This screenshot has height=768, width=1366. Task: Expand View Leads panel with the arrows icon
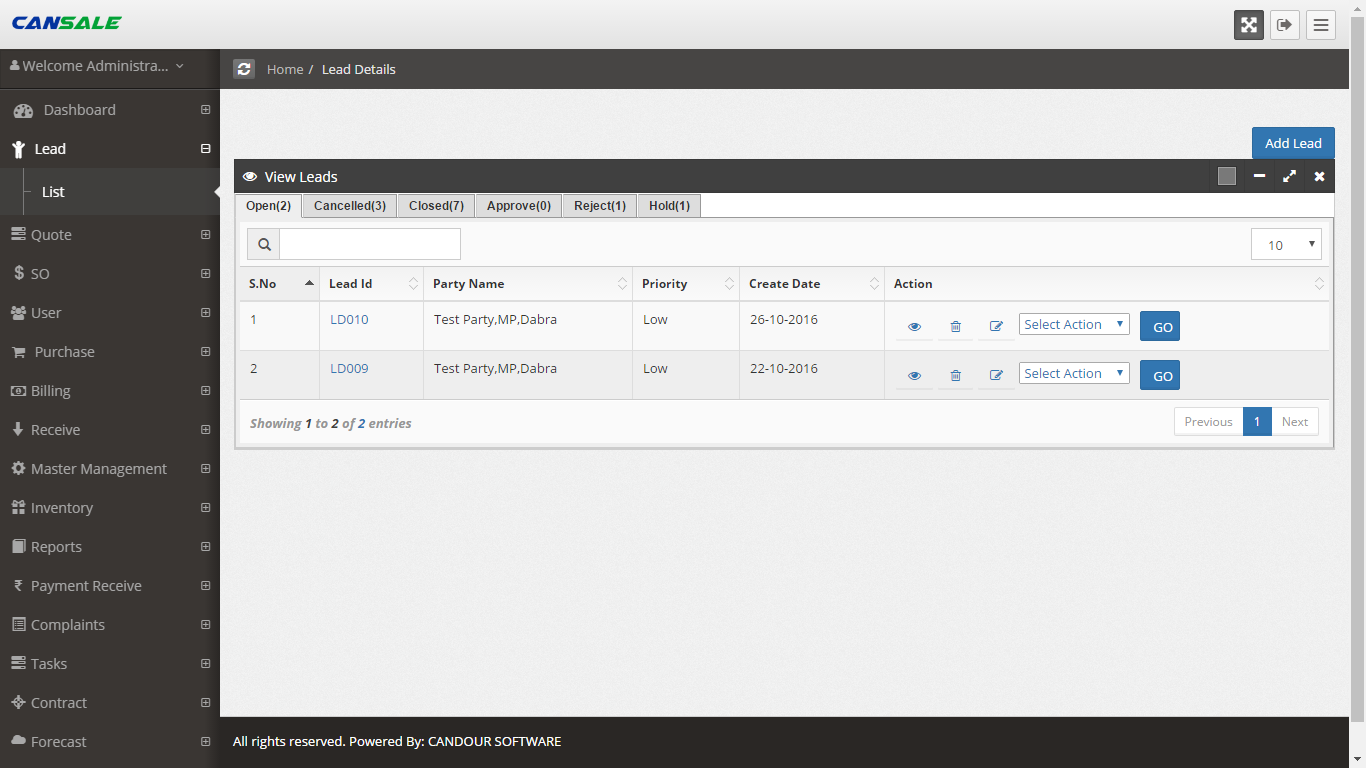click(x=1289, y=176)
